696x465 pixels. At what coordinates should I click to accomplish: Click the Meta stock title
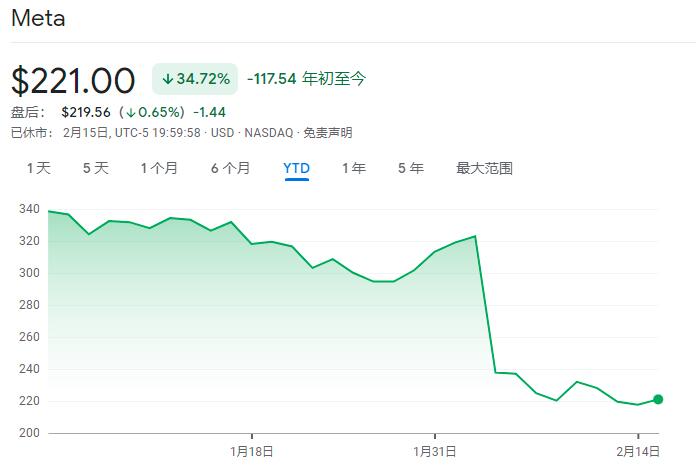pos(37,19)
